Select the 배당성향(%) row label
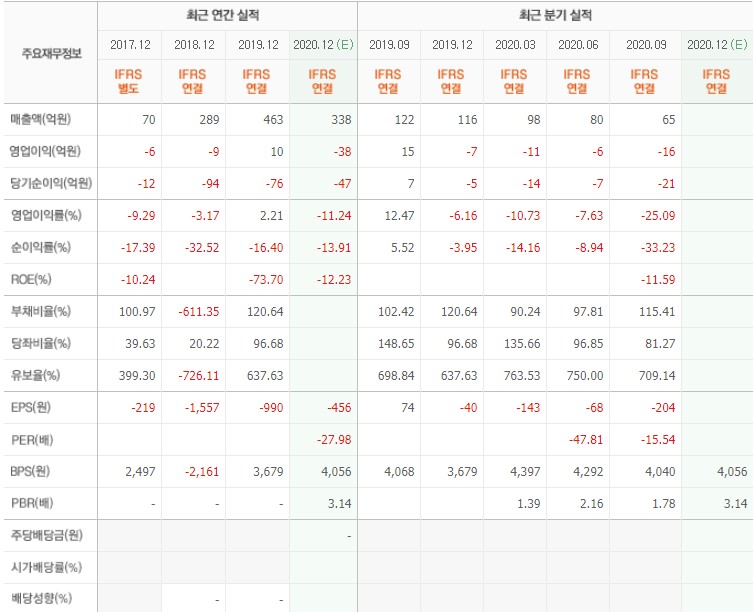 41,599
